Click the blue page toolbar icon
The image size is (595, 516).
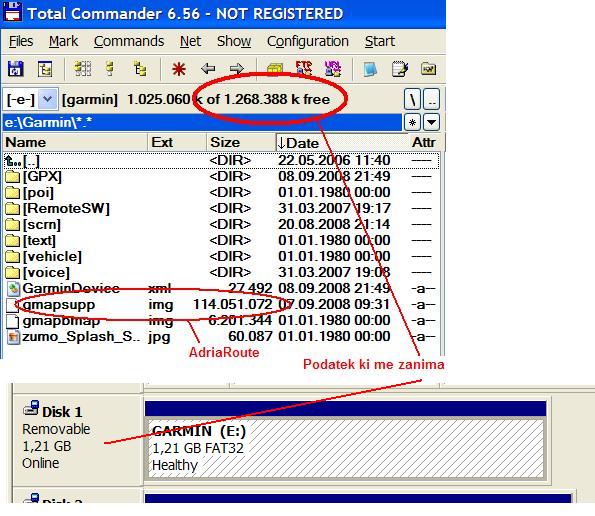(x=370, y=69)
